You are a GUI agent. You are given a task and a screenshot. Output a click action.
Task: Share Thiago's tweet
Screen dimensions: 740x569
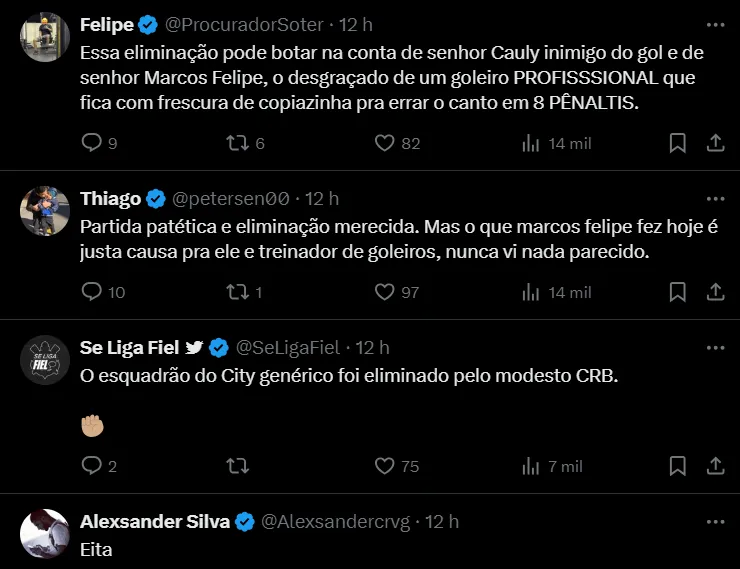pyautogui.click(x=715, y=292)
